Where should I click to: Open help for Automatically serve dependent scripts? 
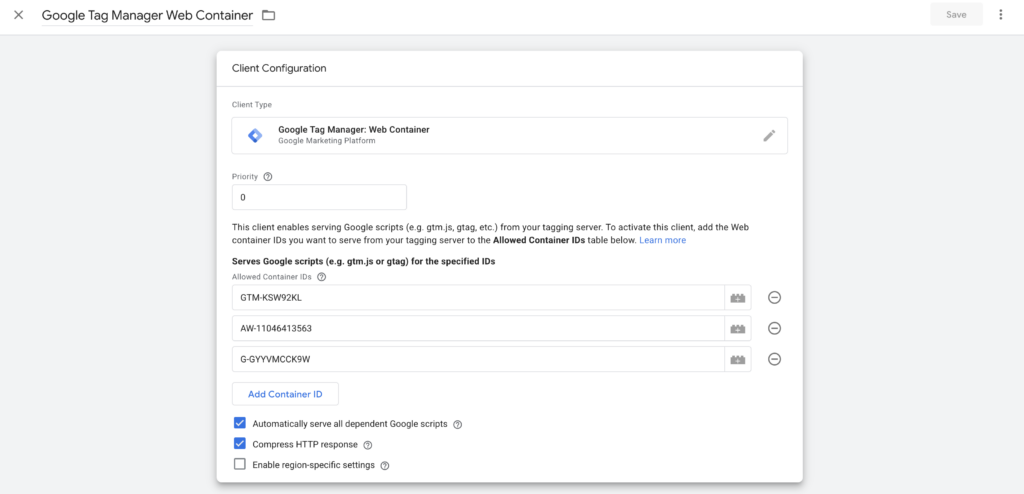click(x=458, y=425)
